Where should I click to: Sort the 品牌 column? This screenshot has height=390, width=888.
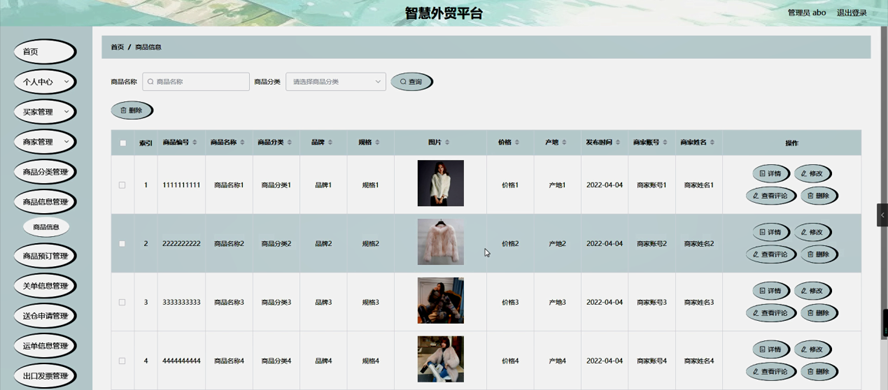(x=330, y=143)
